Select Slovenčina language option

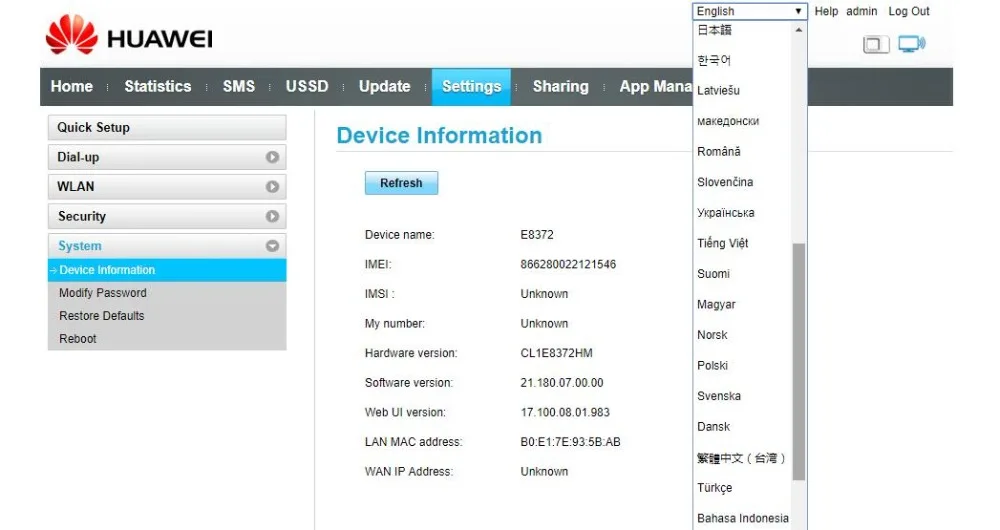[x=725, y=182]
